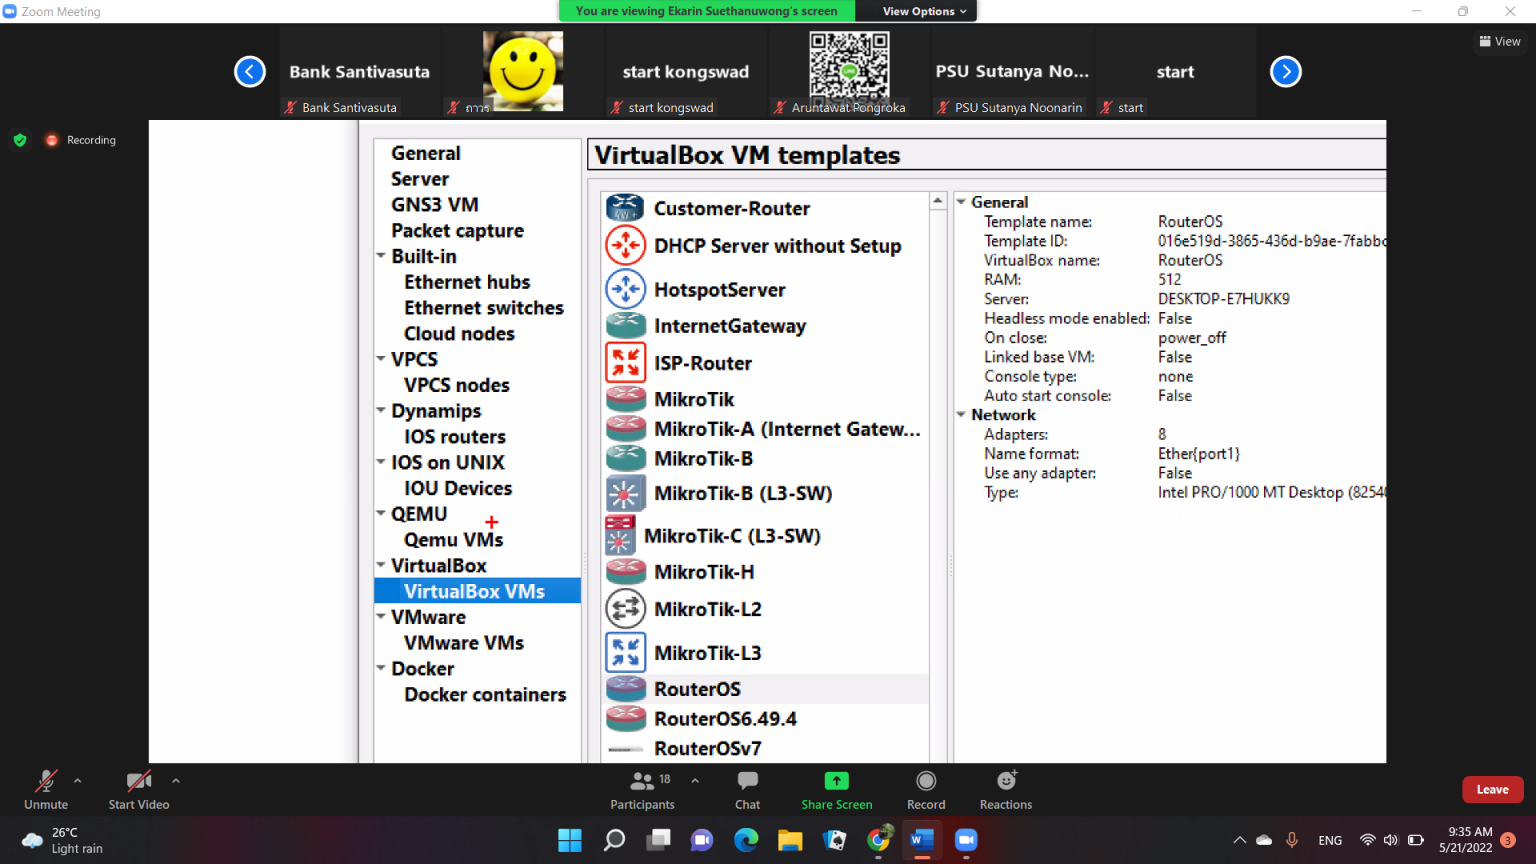1536x864 pixels.
Task: Open Microsoft Edge from the taskbar
Action: click(x=746, y=840)
